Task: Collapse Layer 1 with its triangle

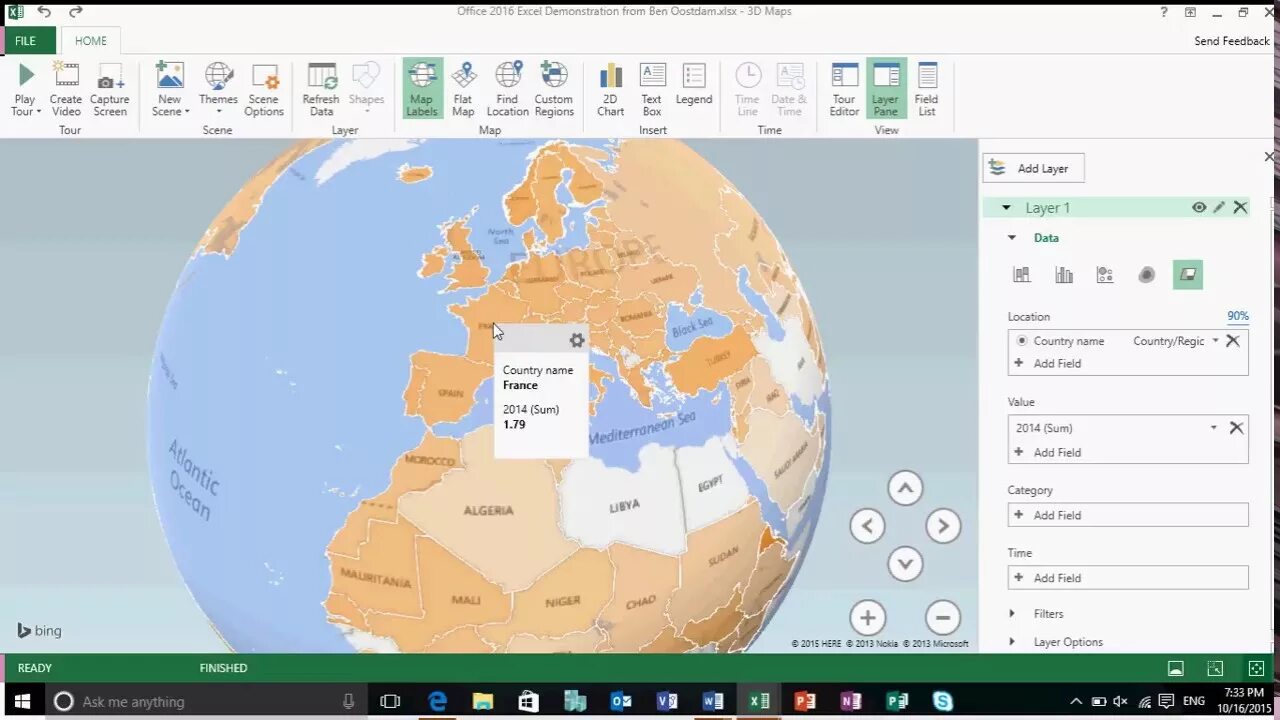Action: coord(1006,208)
